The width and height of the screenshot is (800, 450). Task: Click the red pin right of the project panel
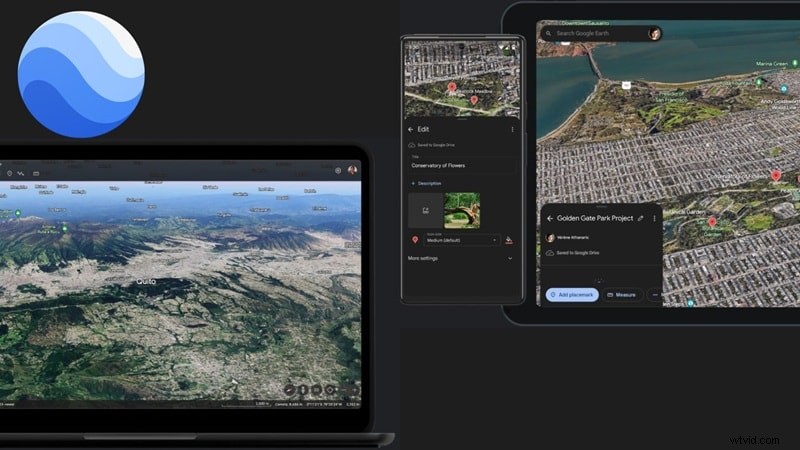(x=712, y=222)
